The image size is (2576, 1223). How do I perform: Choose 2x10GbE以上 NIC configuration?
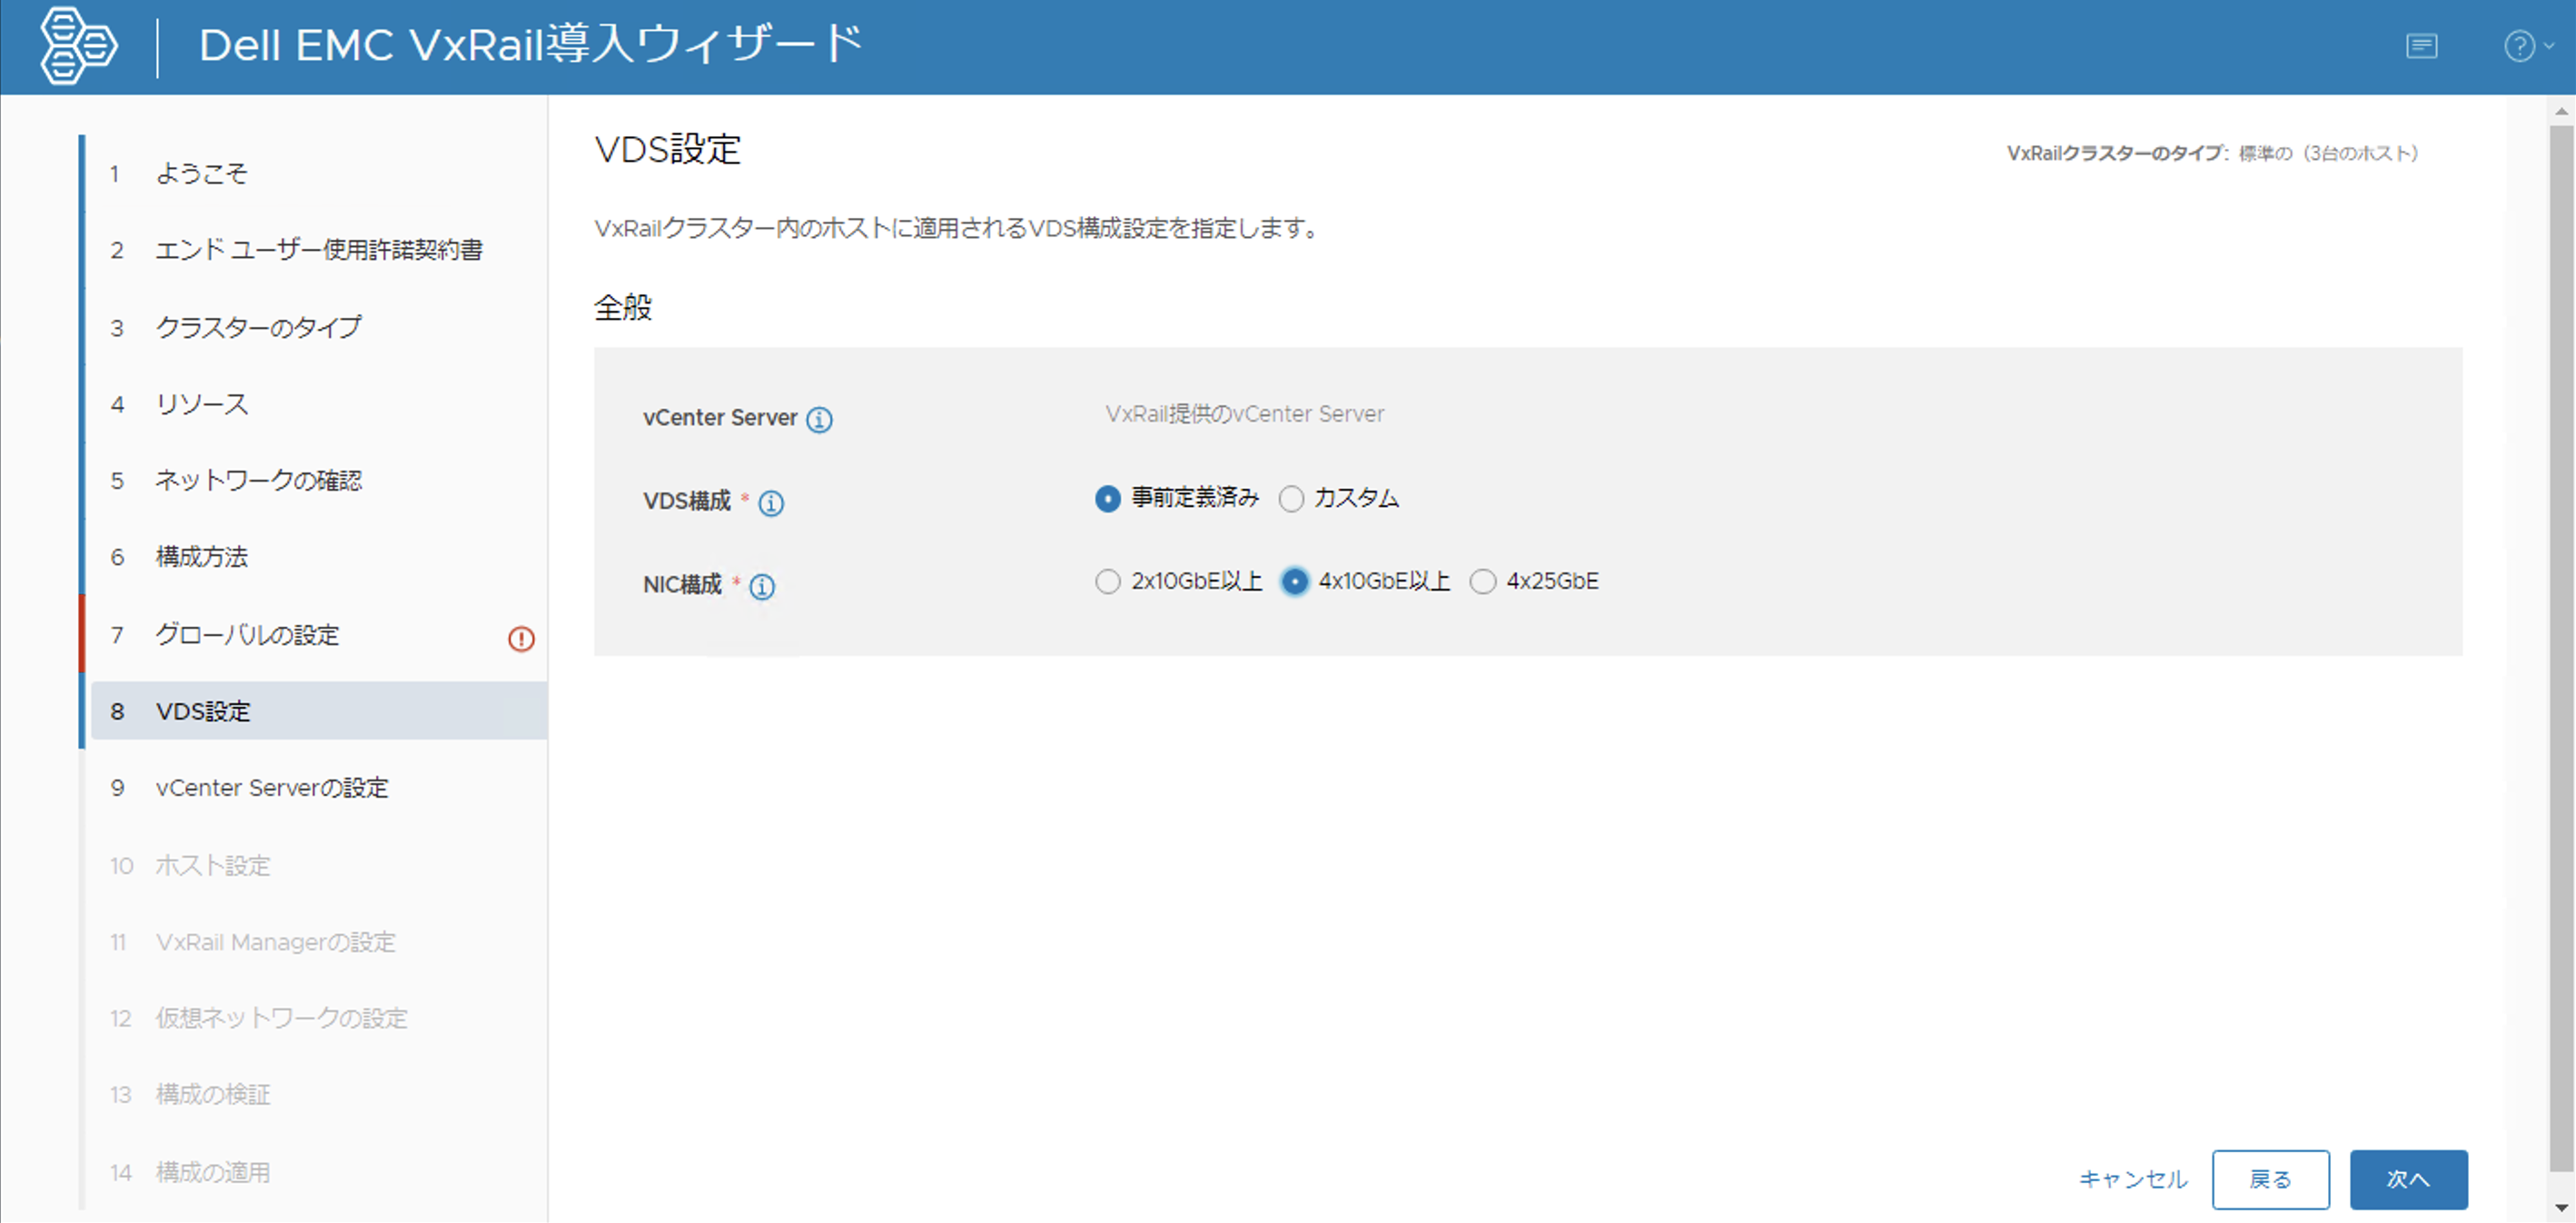point(1107,581)
